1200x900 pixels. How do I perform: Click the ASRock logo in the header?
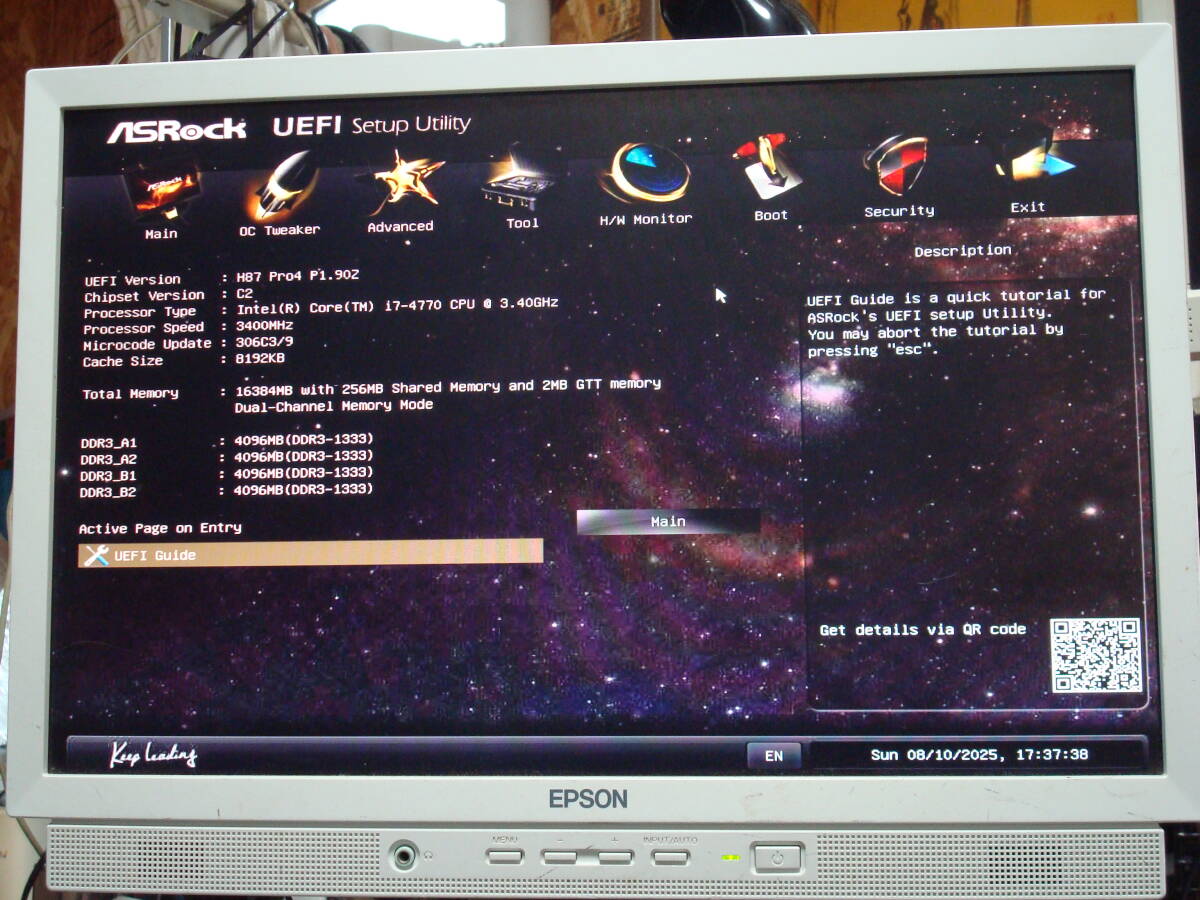(177, 130)
